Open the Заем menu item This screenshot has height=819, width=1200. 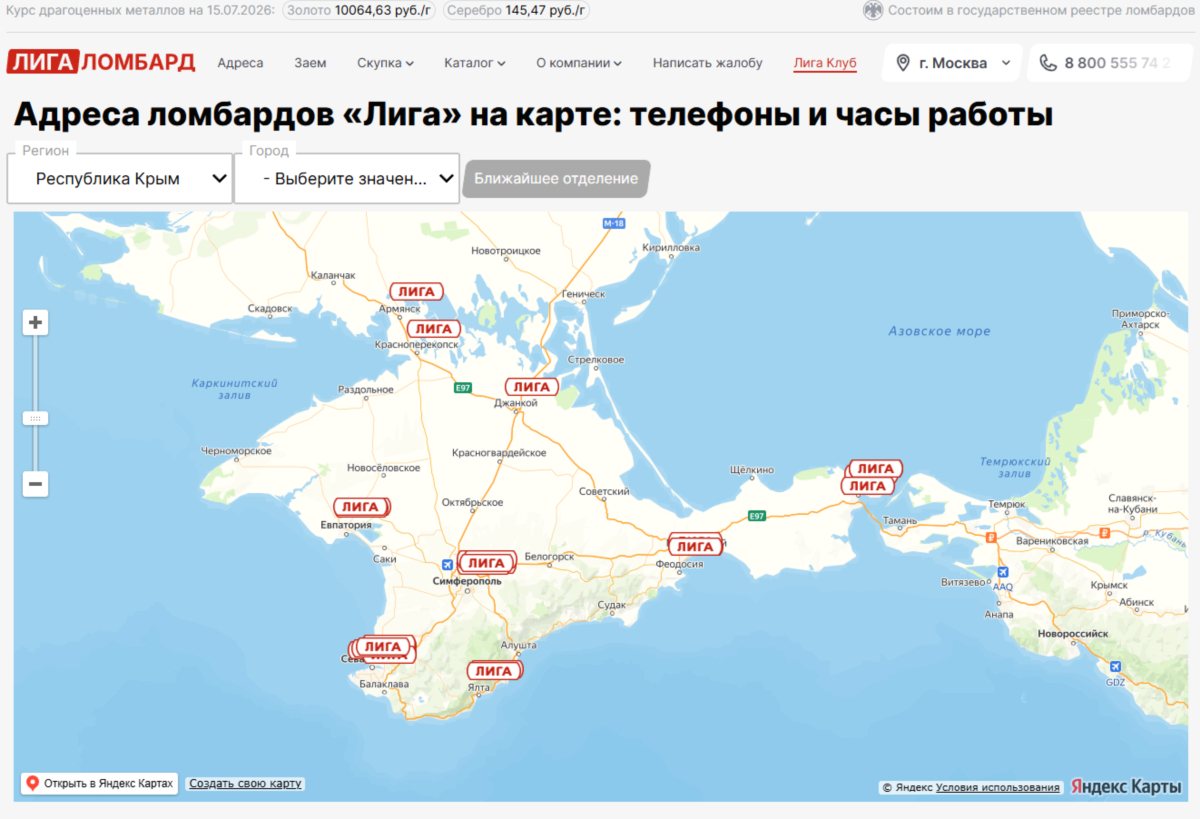click(310, 63)
